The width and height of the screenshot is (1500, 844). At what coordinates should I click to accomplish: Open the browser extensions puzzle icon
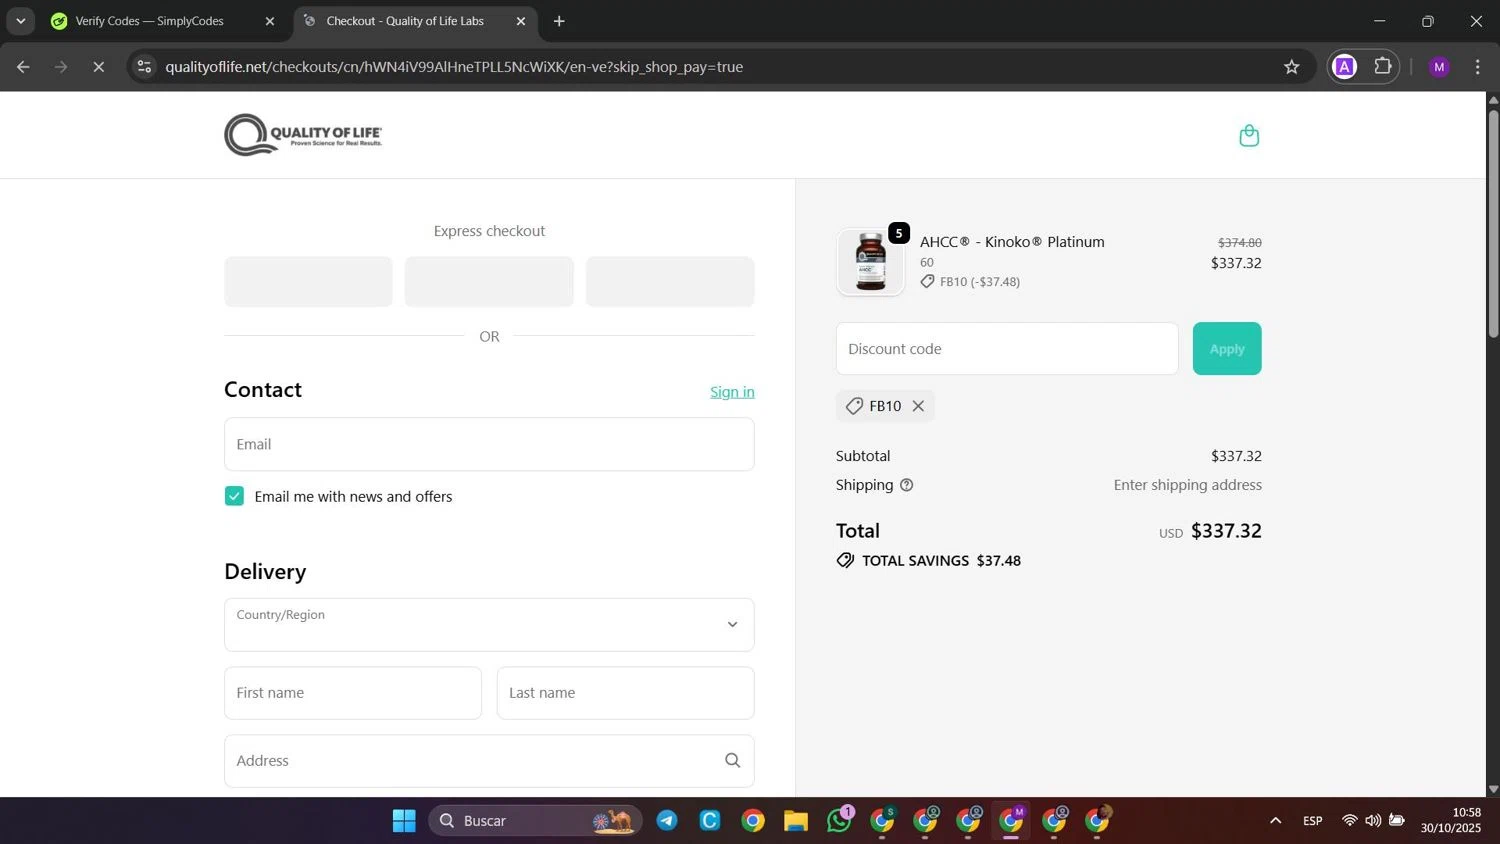coord(1382,67)
